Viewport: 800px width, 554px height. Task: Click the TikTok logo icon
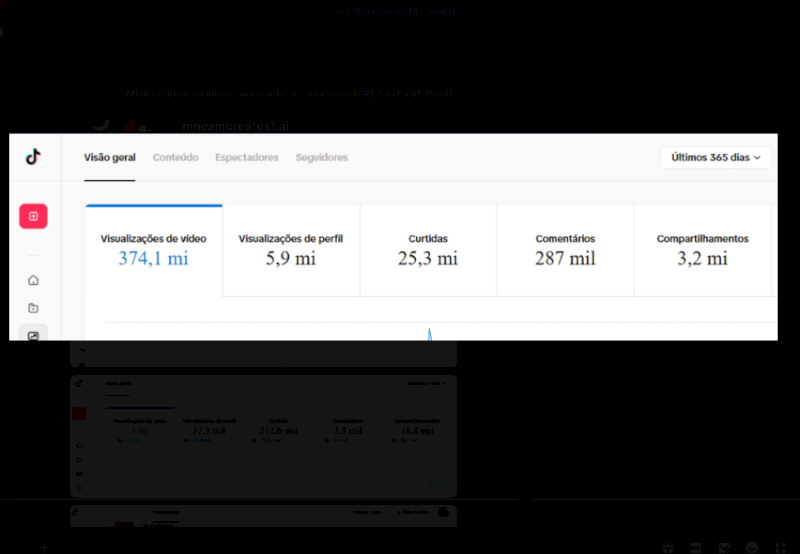33,157
